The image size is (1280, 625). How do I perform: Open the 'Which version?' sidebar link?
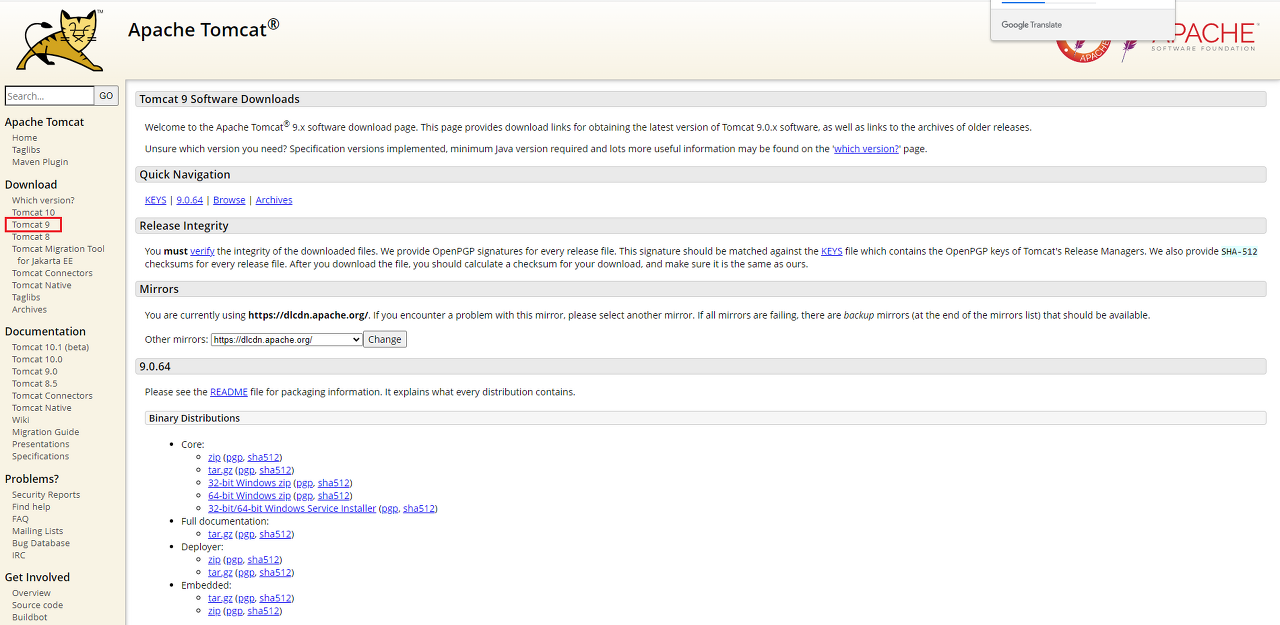(43, 200)
